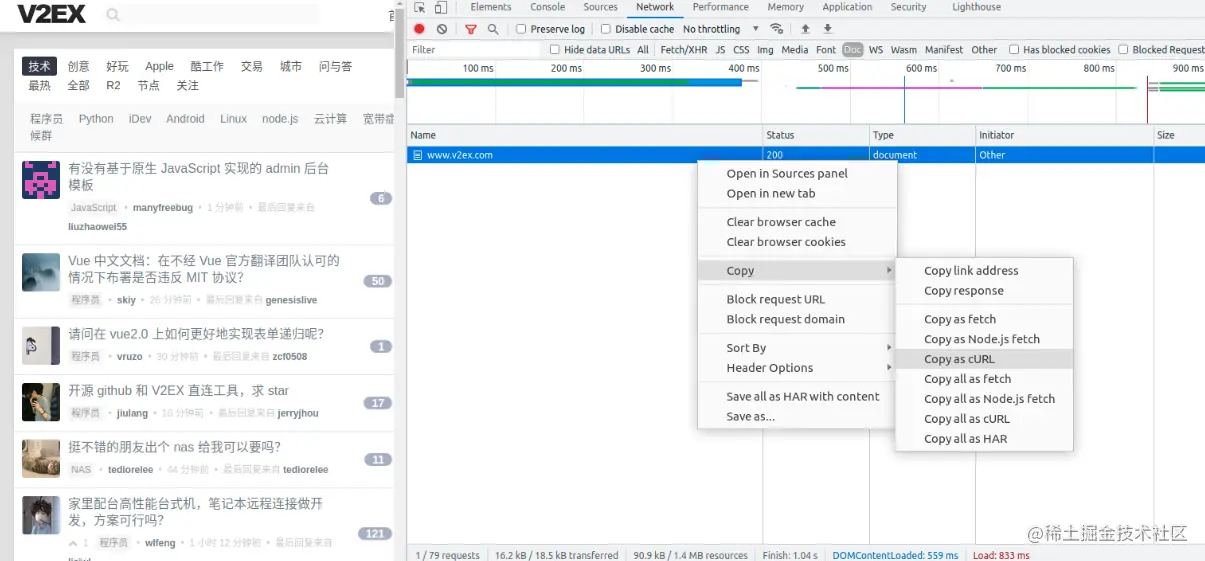Sort by the Status column header
Image resolution: width=1205 pixels, height=561 pixels.
815,135
